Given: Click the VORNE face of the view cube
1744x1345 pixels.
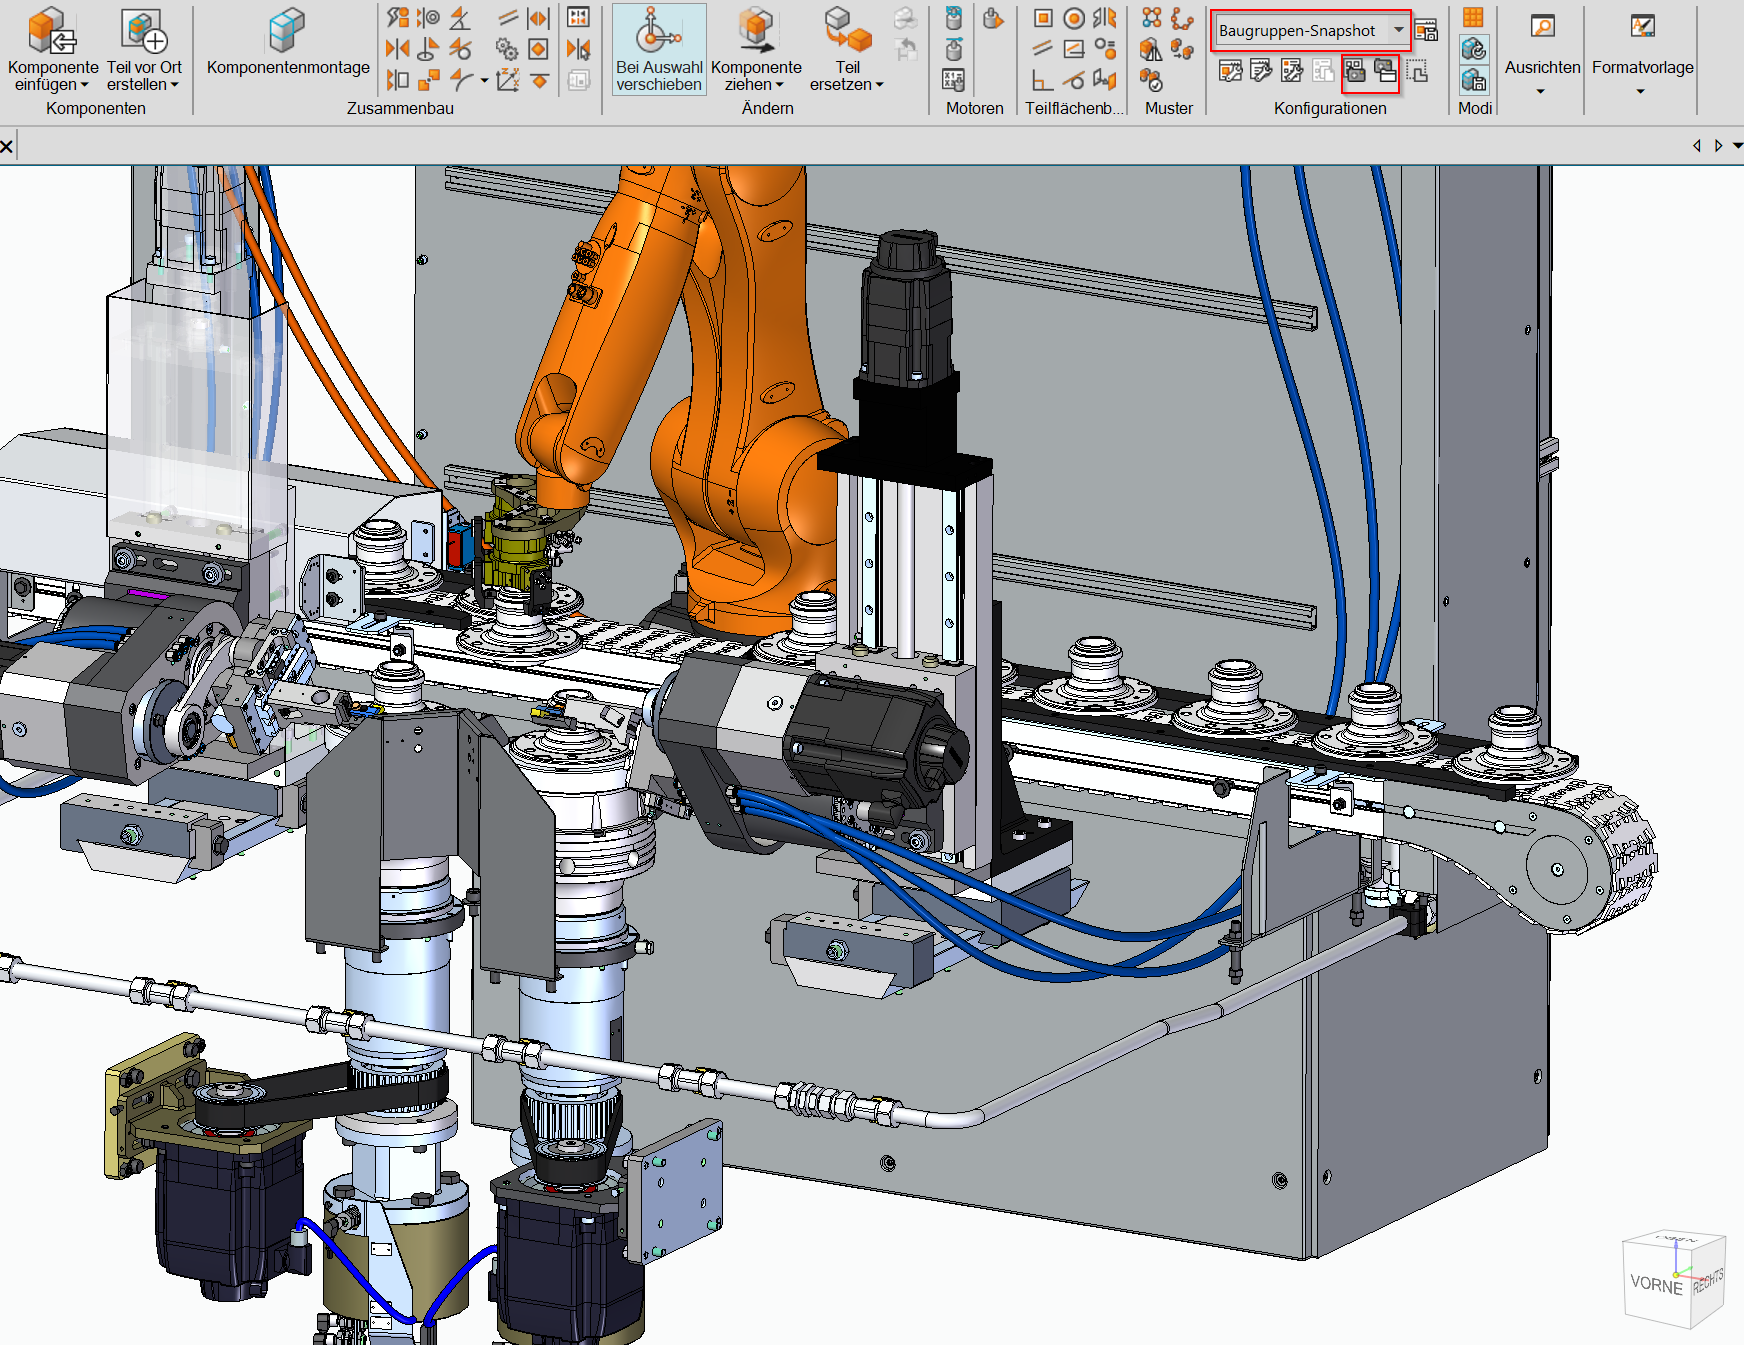Looking at the screenshot, I should tap(1656, 1284).
